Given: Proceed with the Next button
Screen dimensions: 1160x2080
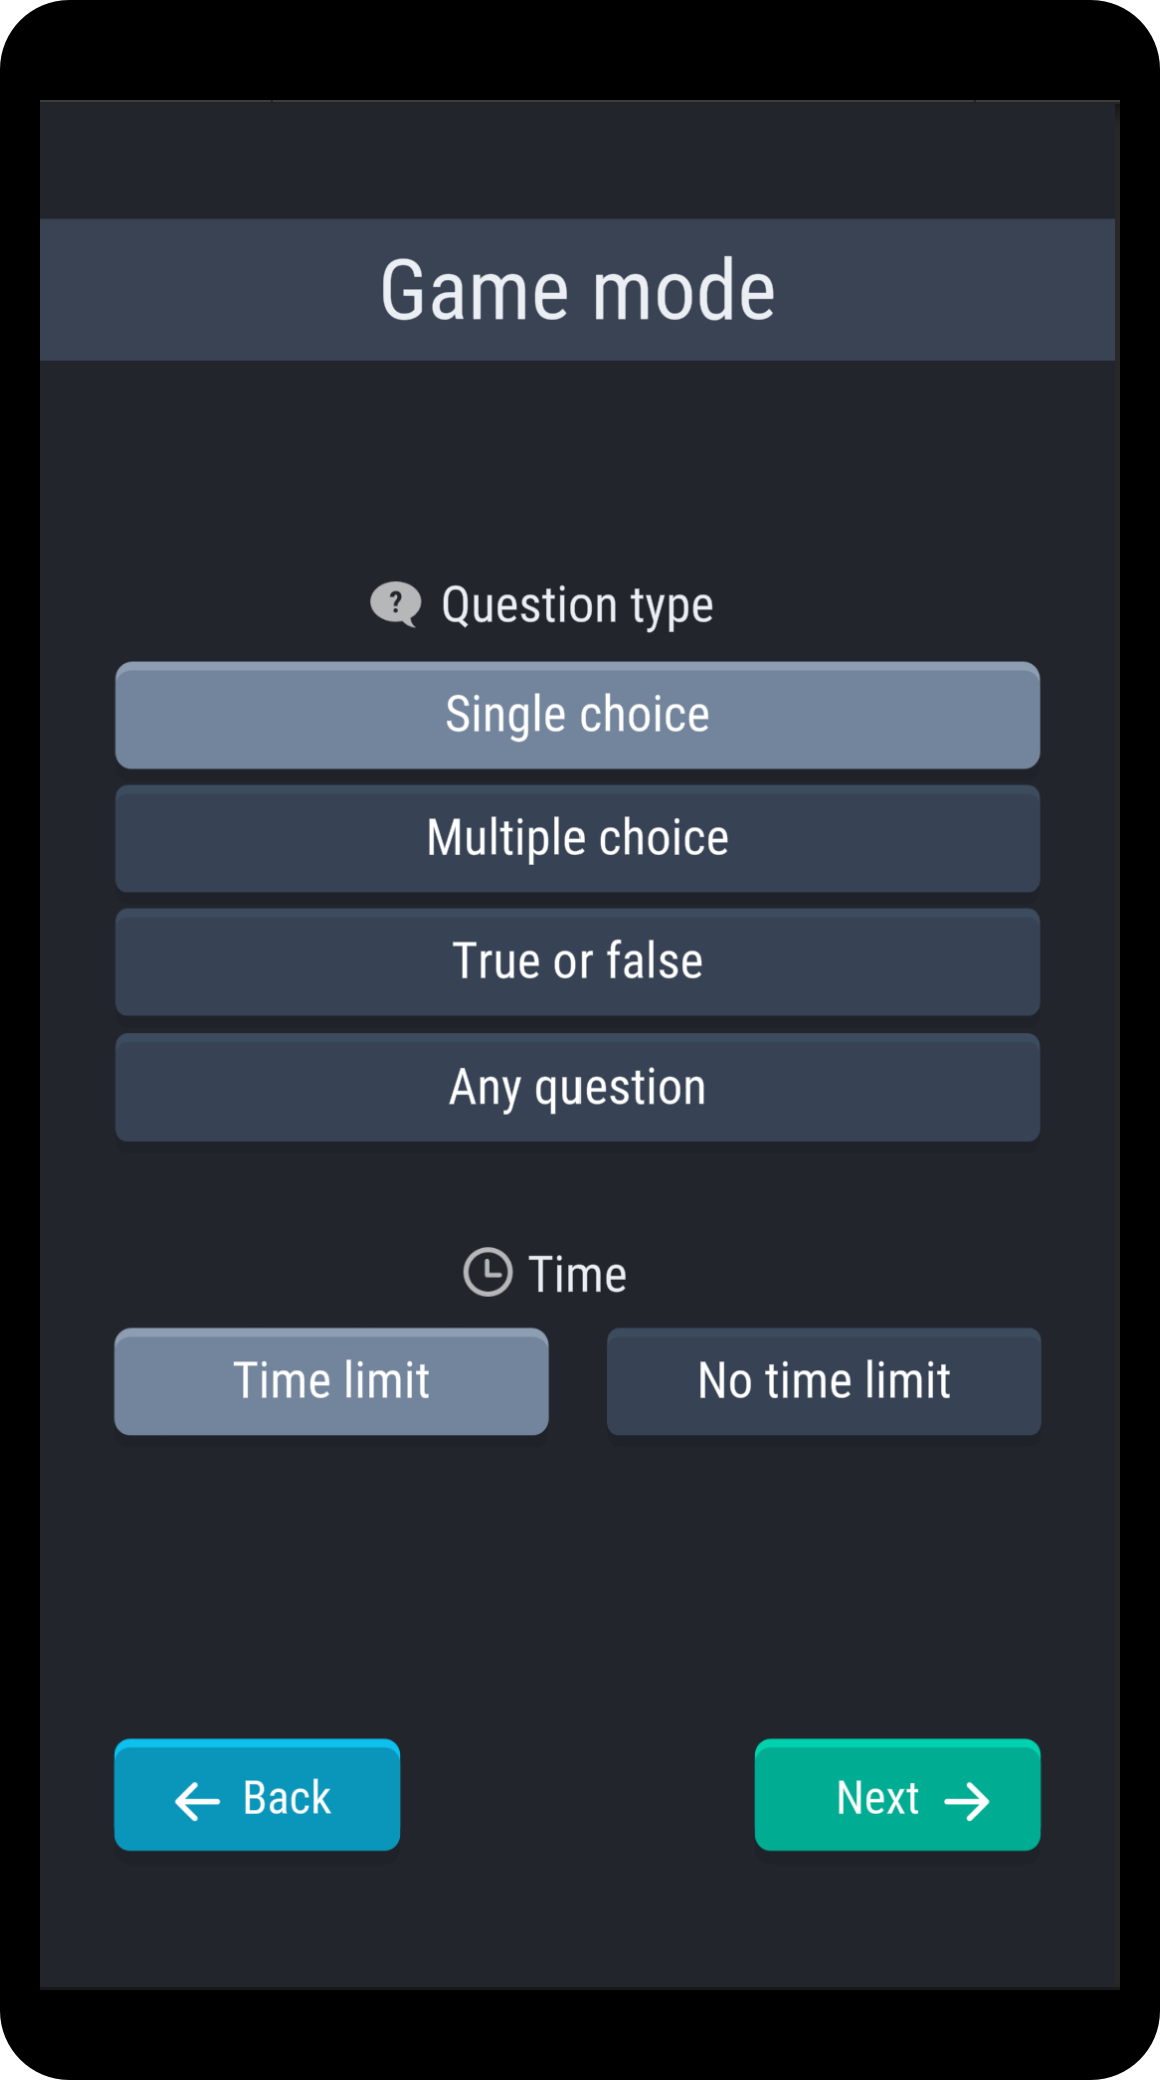Looking at the screenshot, I should click(897, 1795).
